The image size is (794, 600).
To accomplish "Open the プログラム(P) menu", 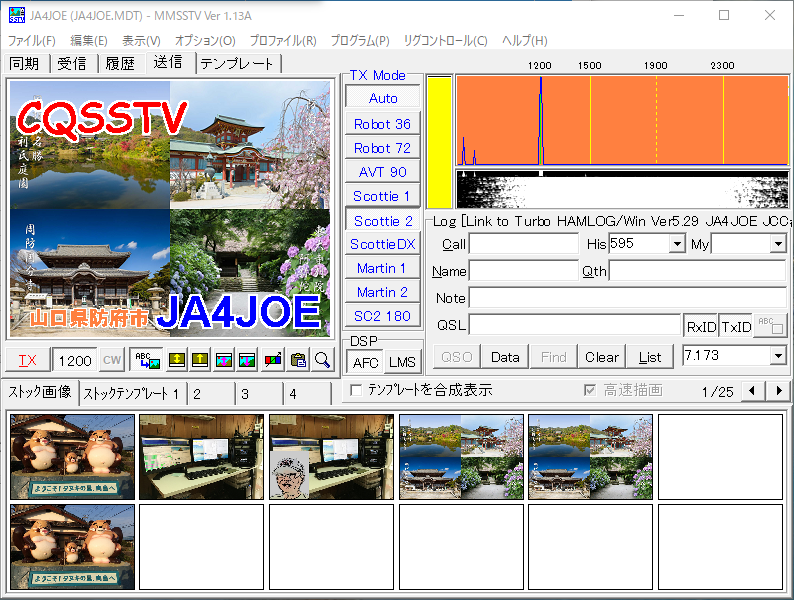I will (360, 41).
